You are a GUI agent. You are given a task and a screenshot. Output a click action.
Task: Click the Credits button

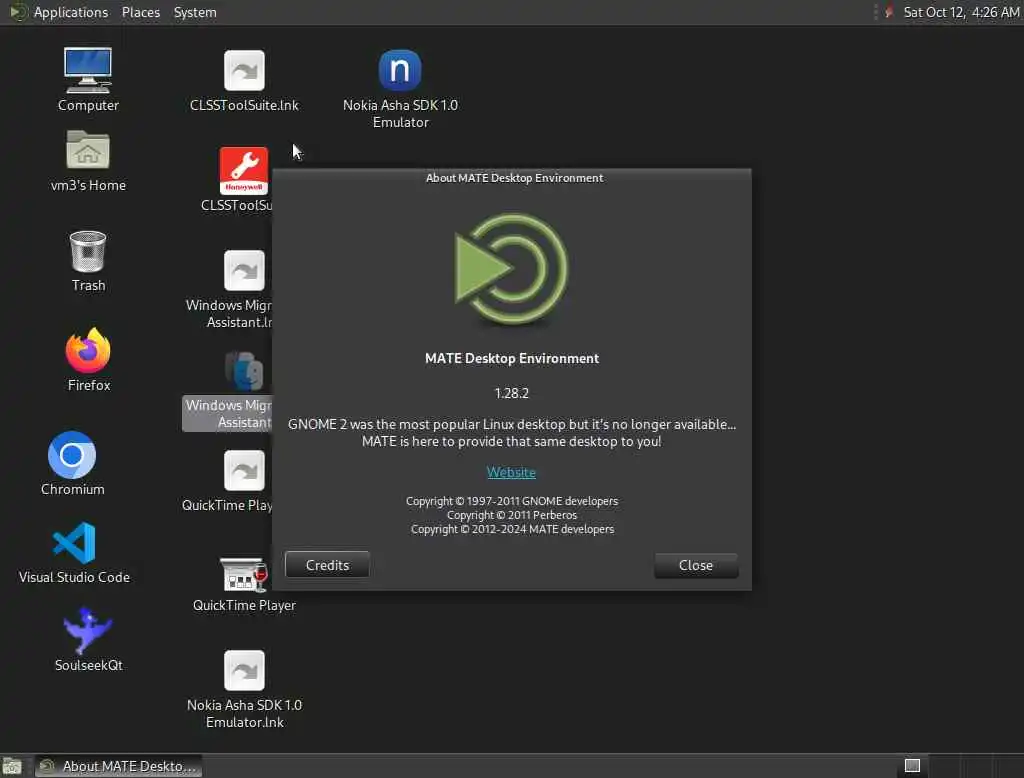coord(327,565)
